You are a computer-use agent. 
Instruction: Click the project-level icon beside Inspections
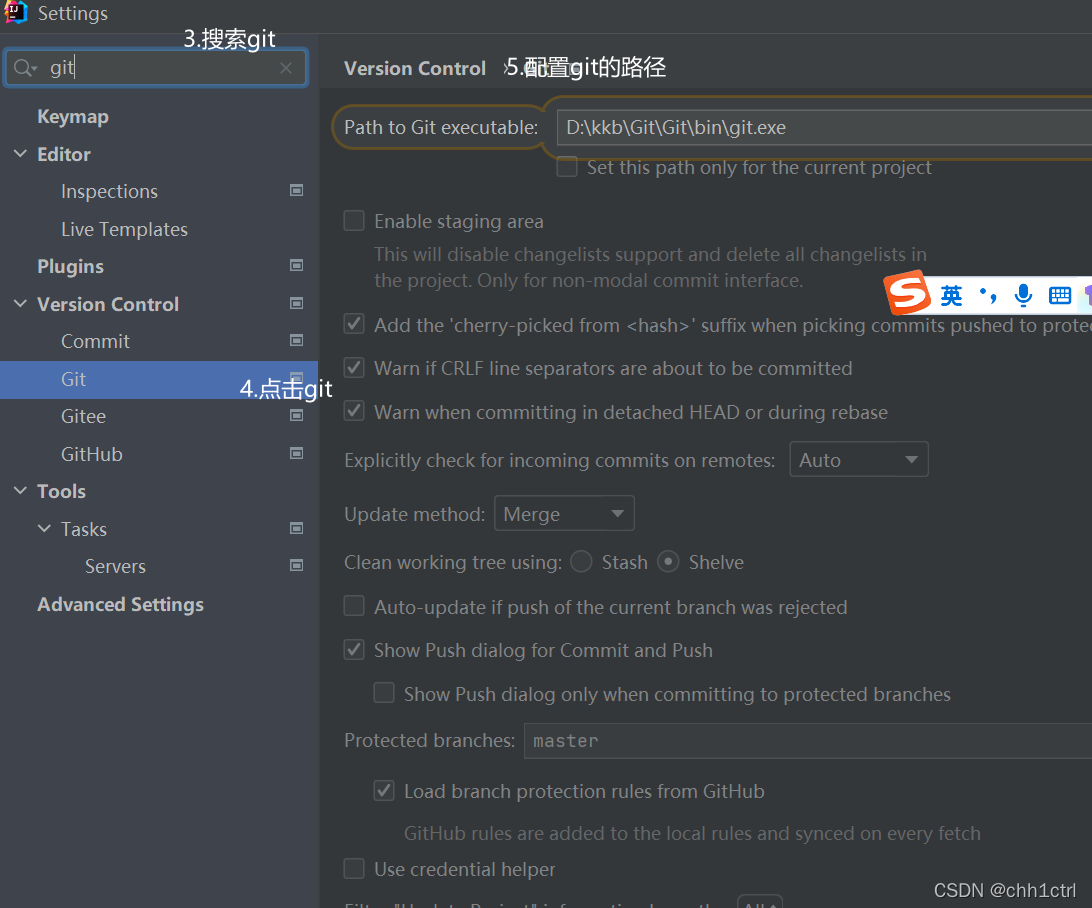pos(296,191)
